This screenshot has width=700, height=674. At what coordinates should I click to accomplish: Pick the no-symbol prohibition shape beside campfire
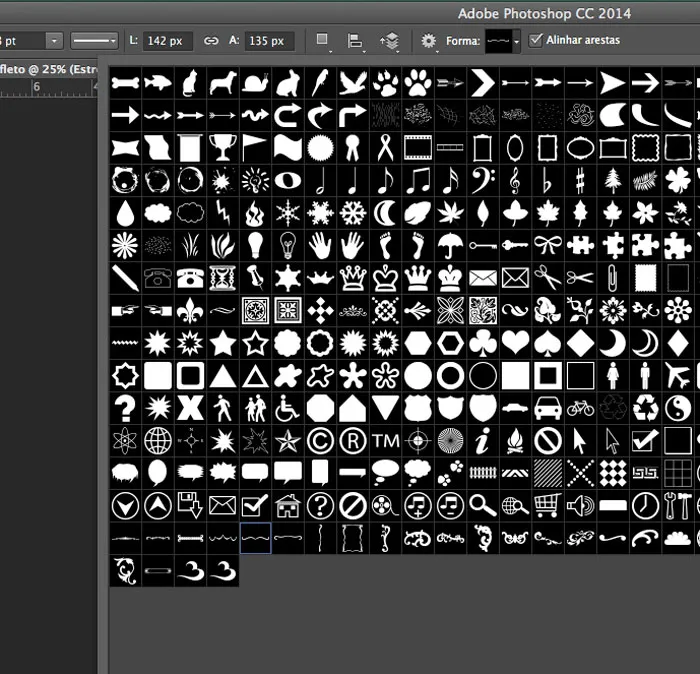548,441
